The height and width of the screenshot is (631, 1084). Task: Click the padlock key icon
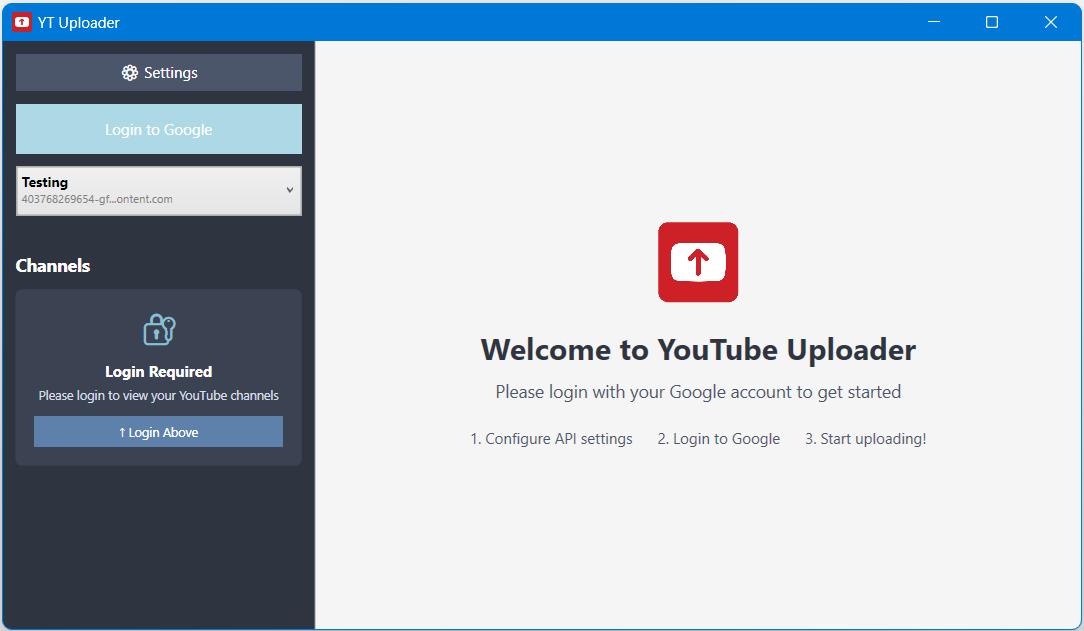[x=159, y=330]
